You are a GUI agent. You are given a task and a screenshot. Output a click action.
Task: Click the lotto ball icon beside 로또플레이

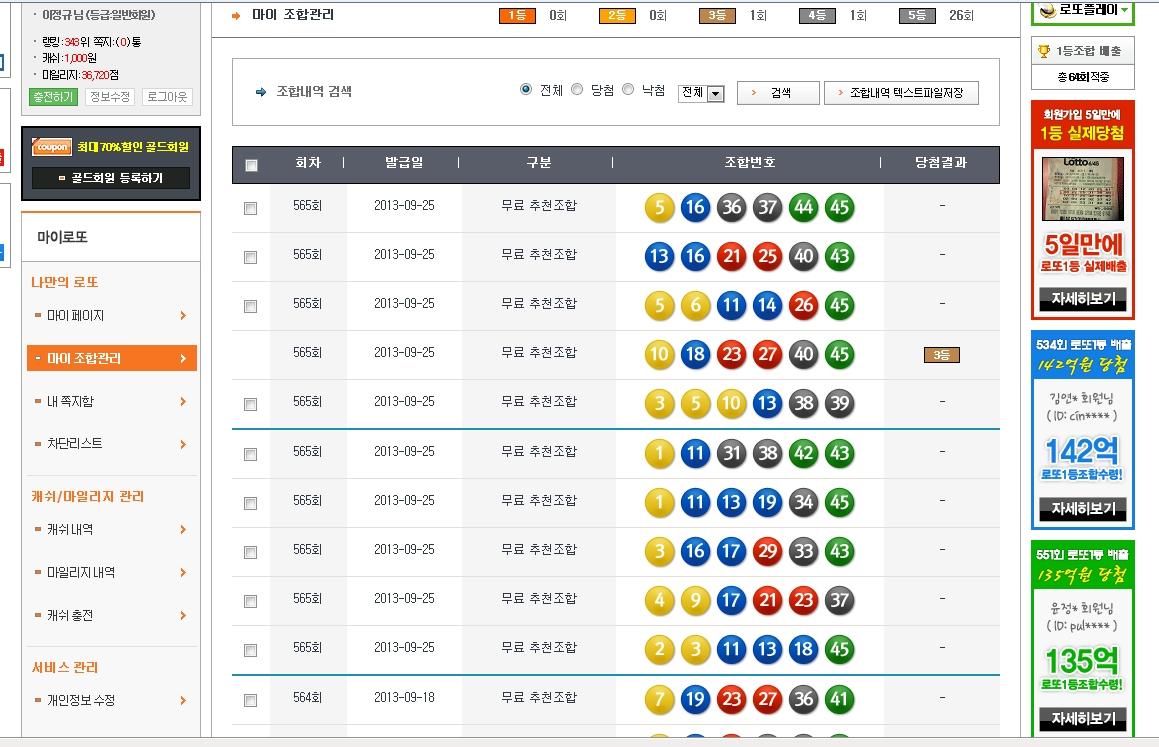click(1048, 10)
